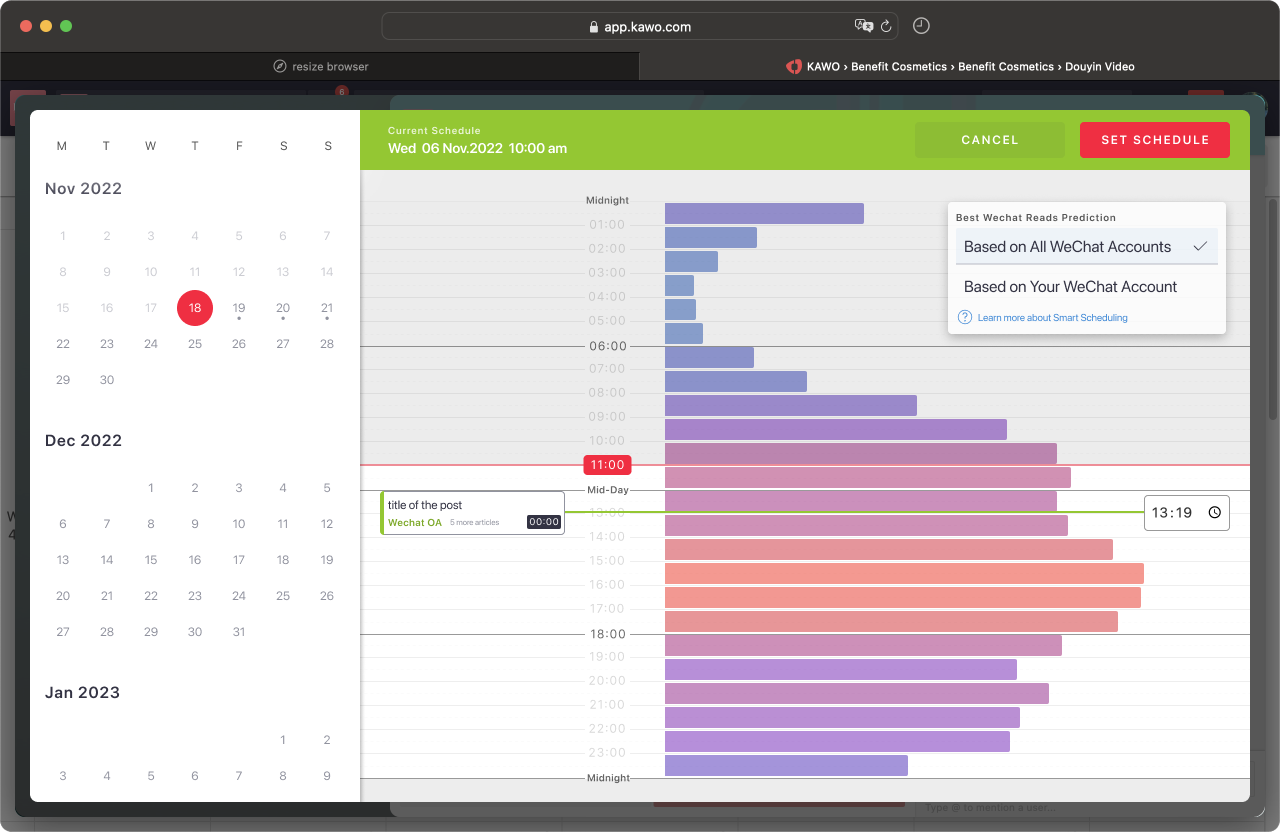
Task: Select the highlighted date 18 in November
Action: [195, 308]
